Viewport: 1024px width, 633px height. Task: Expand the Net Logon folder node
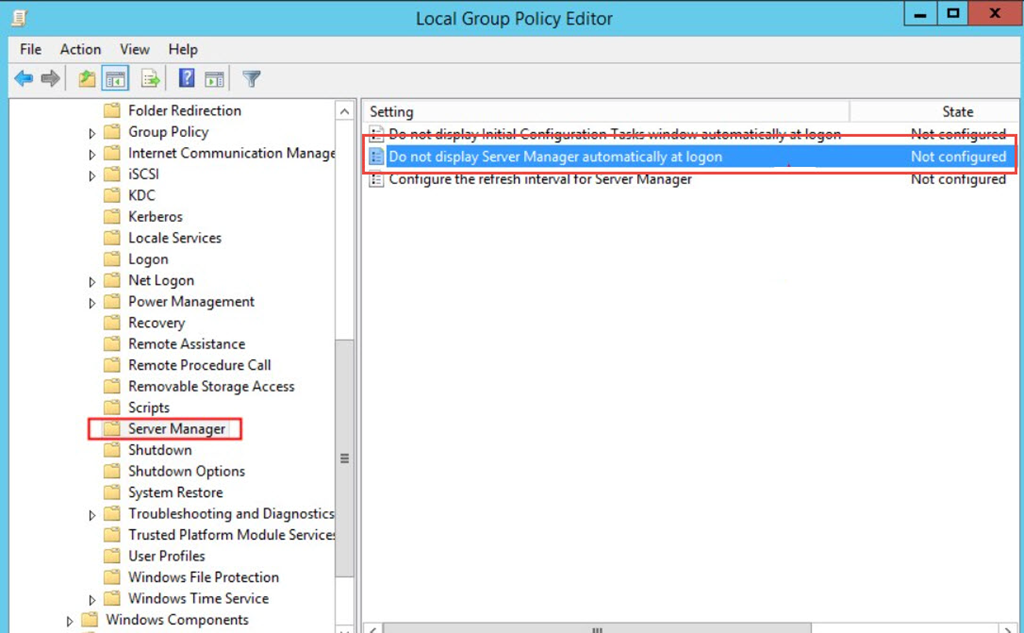[92, 281]
